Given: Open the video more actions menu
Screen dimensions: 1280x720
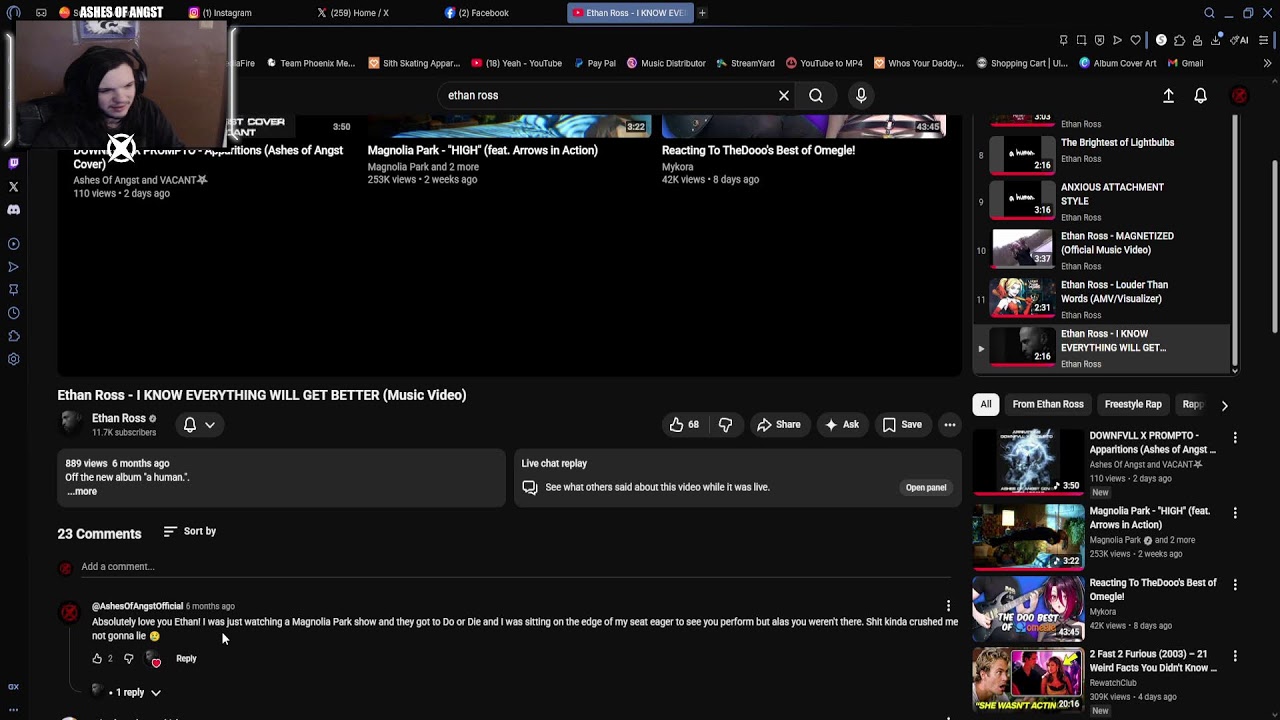Looking at the screenshot, I should pos(950,425).
